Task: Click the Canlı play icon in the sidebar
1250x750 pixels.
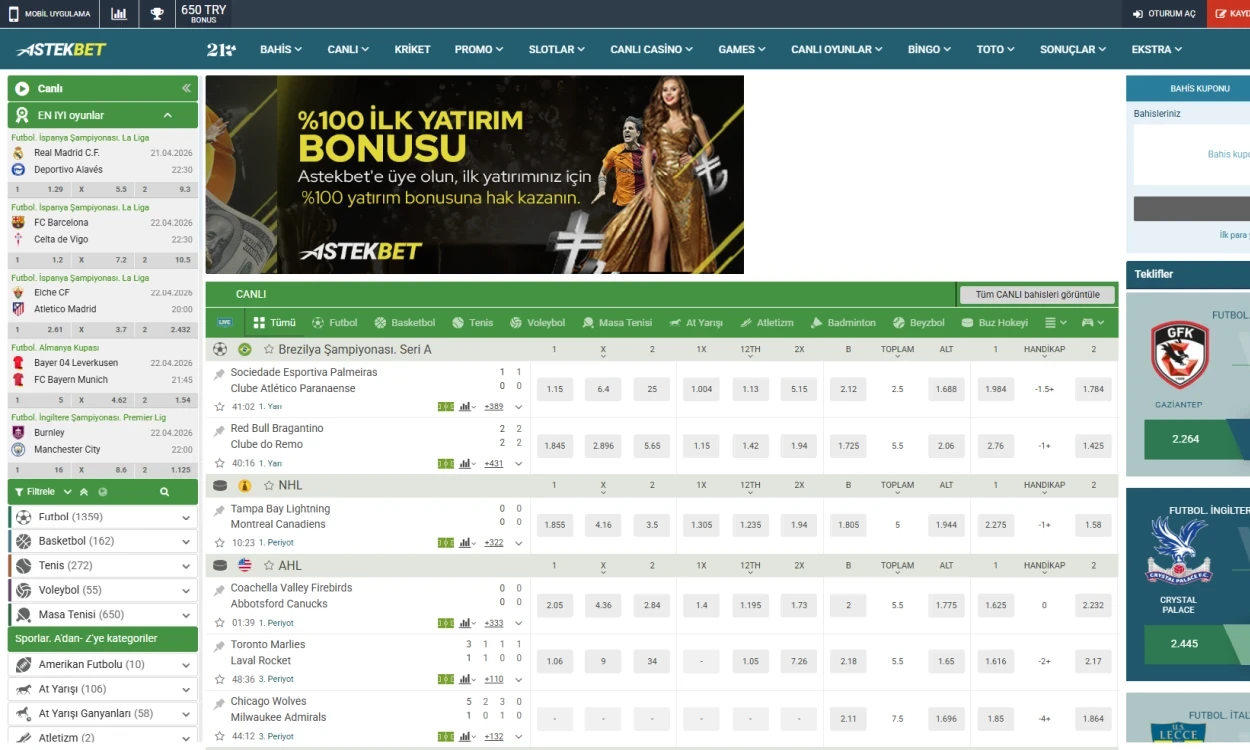Action: 22,89
